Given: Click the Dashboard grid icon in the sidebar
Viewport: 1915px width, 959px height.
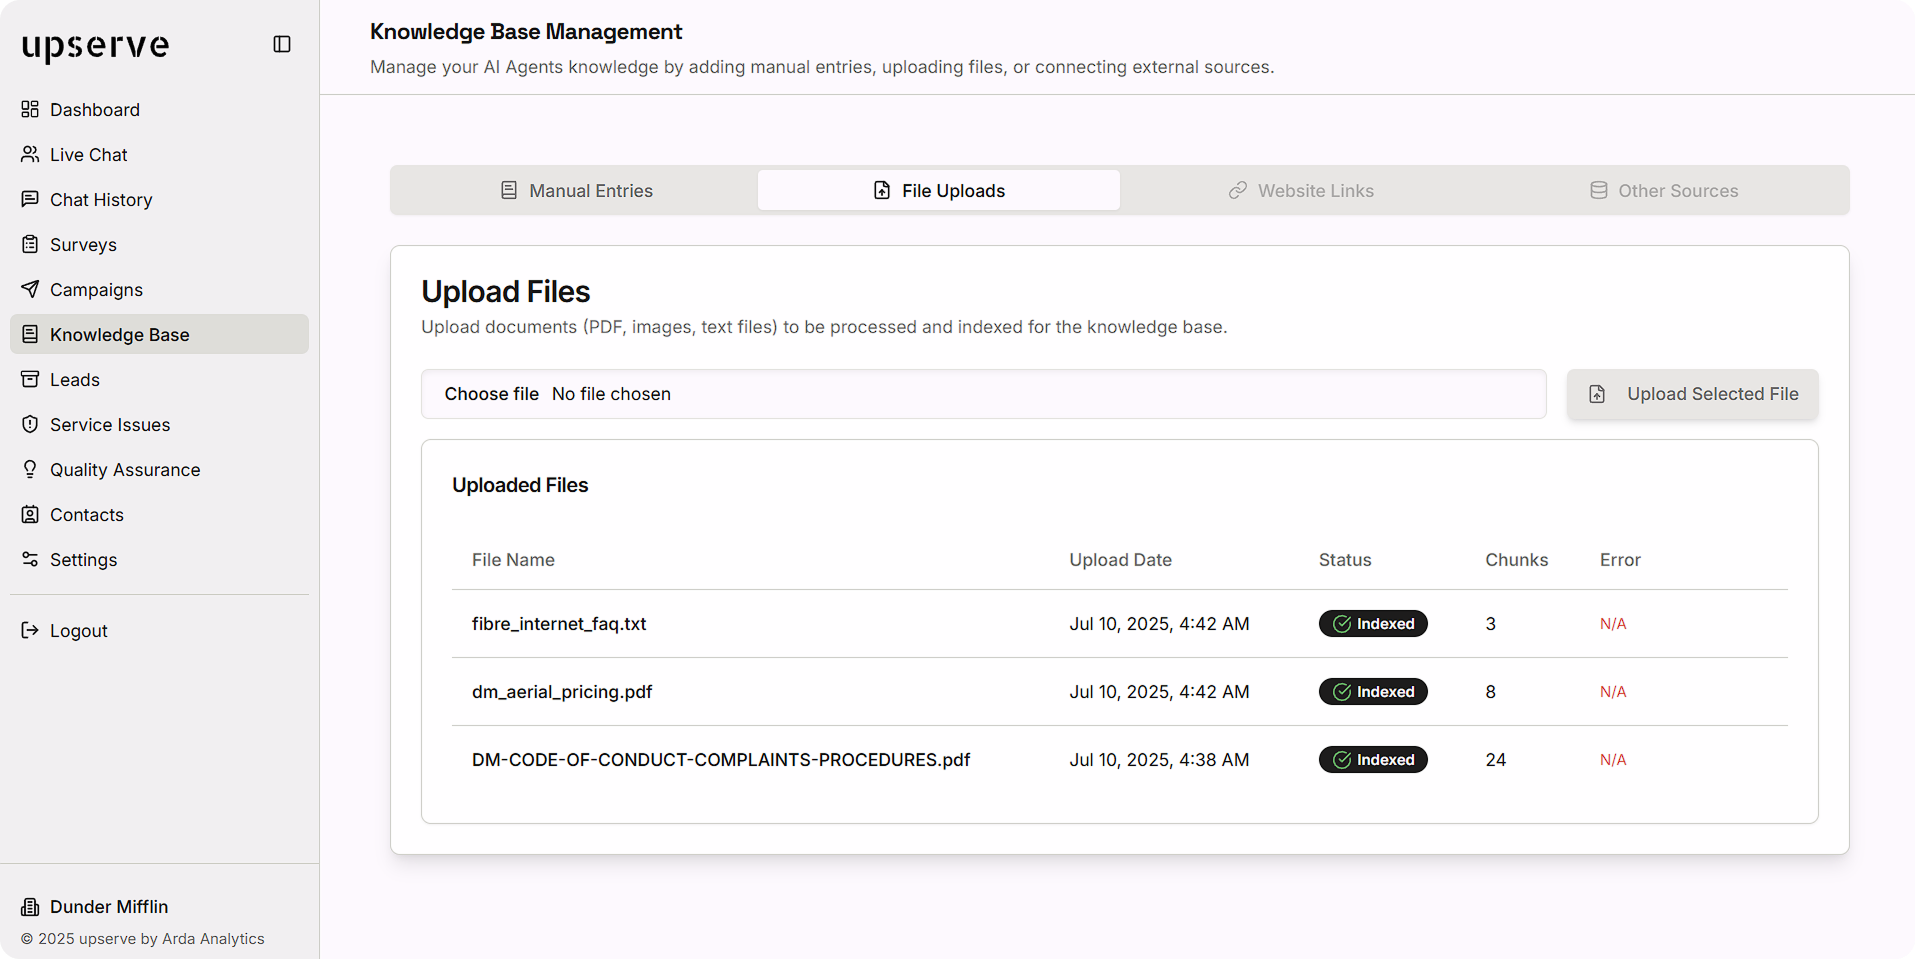Looking at the screenshot, I should (30, 109).
